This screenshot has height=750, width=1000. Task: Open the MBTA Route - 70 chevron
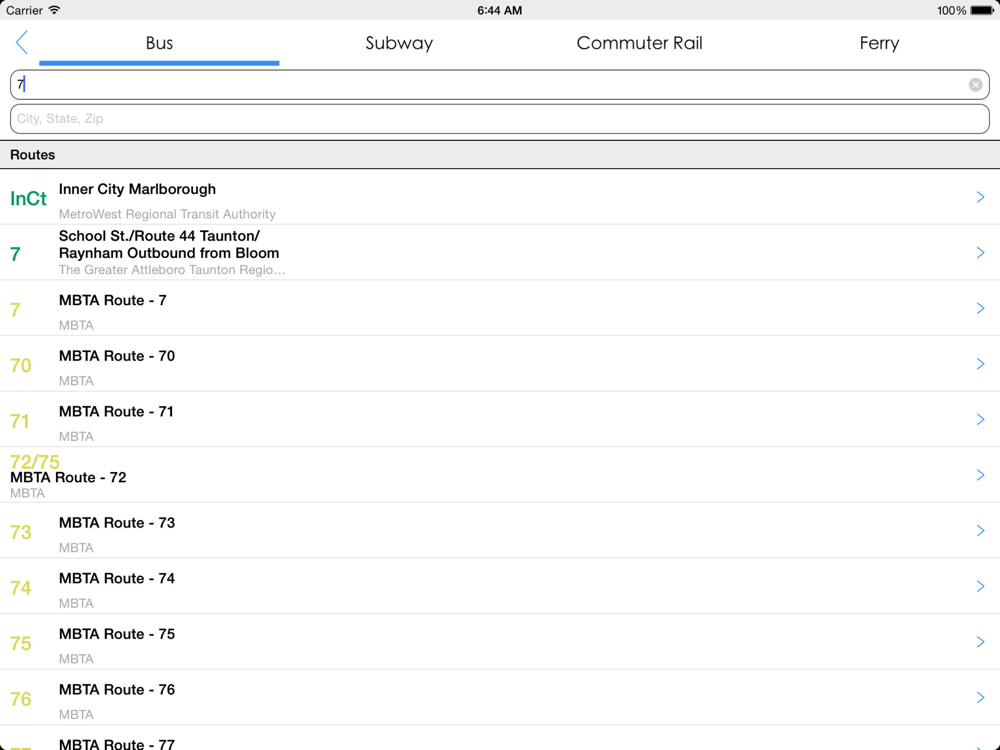[x=980, y=364]
